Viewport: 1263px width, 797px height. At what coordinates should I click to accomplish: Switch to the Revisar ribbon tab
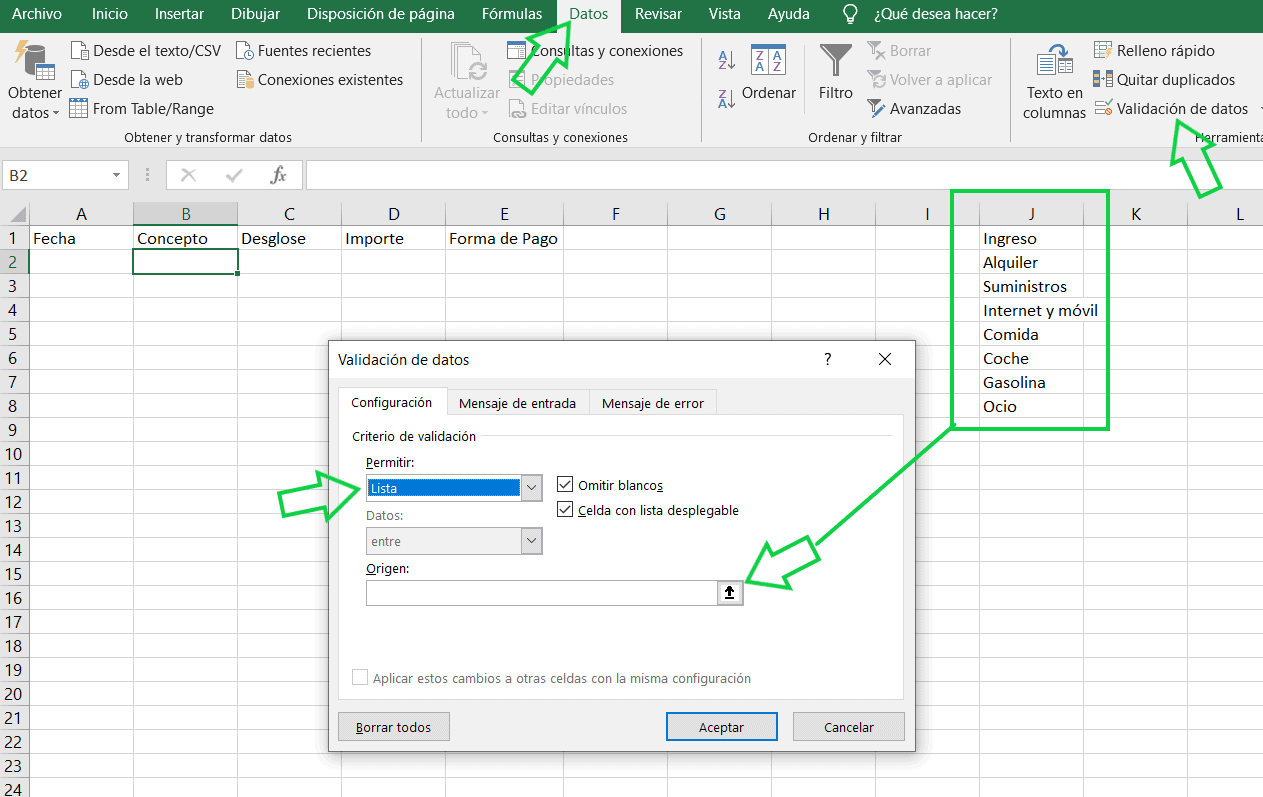pyautogui.click(x=658, y=14)
